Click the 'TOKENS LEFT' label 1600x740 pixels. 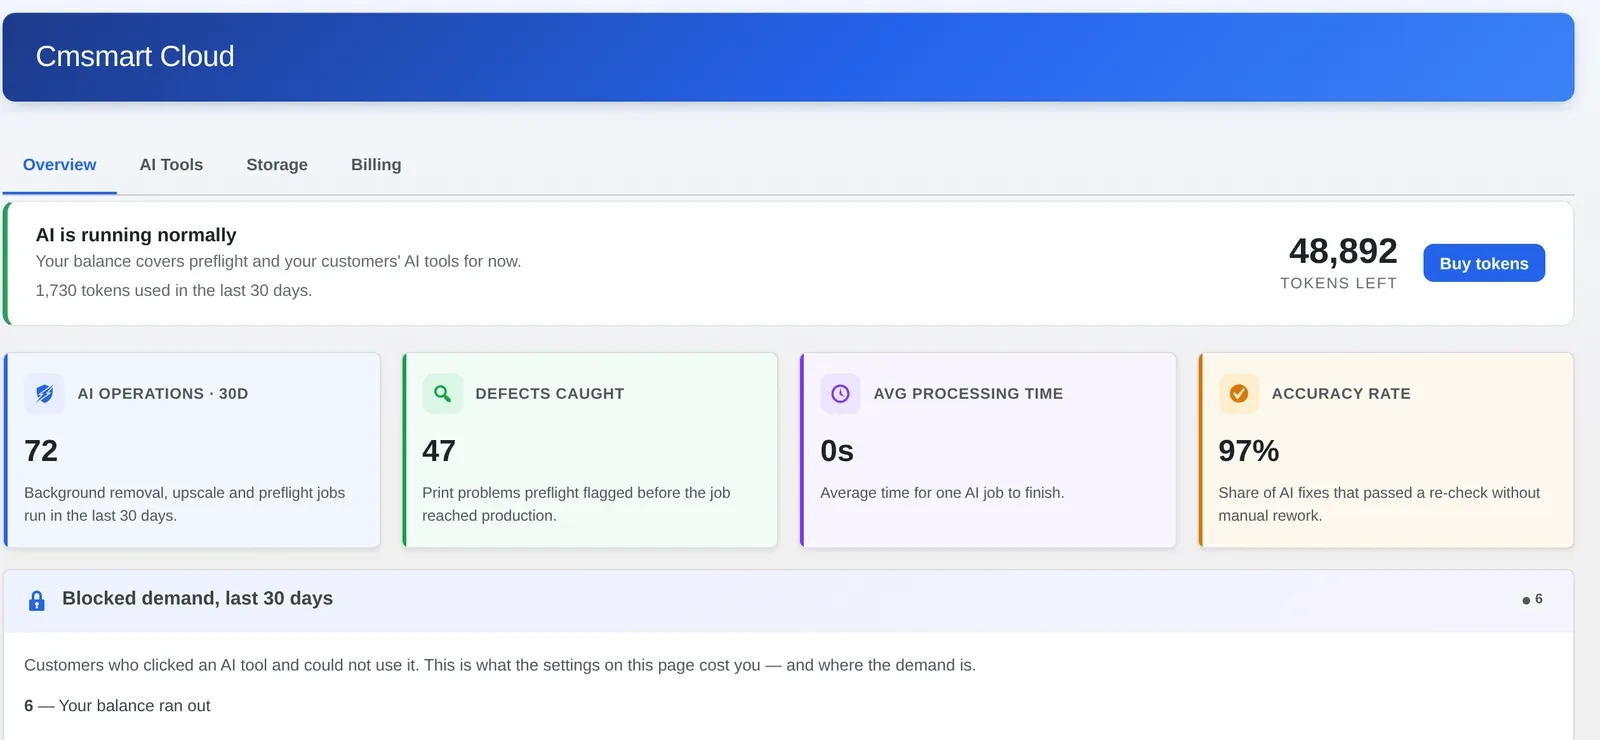1339,283
